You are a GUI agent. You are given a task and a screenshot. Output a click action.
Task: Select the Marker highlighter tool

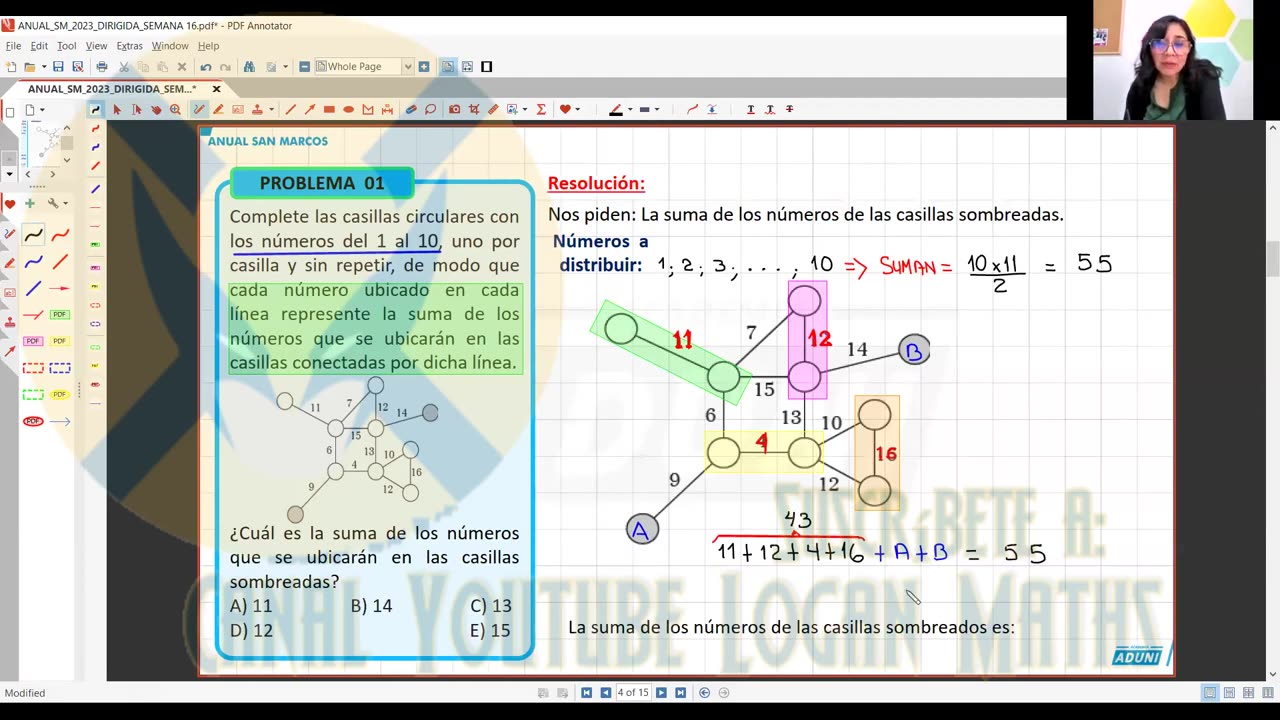tap(218, 109)
